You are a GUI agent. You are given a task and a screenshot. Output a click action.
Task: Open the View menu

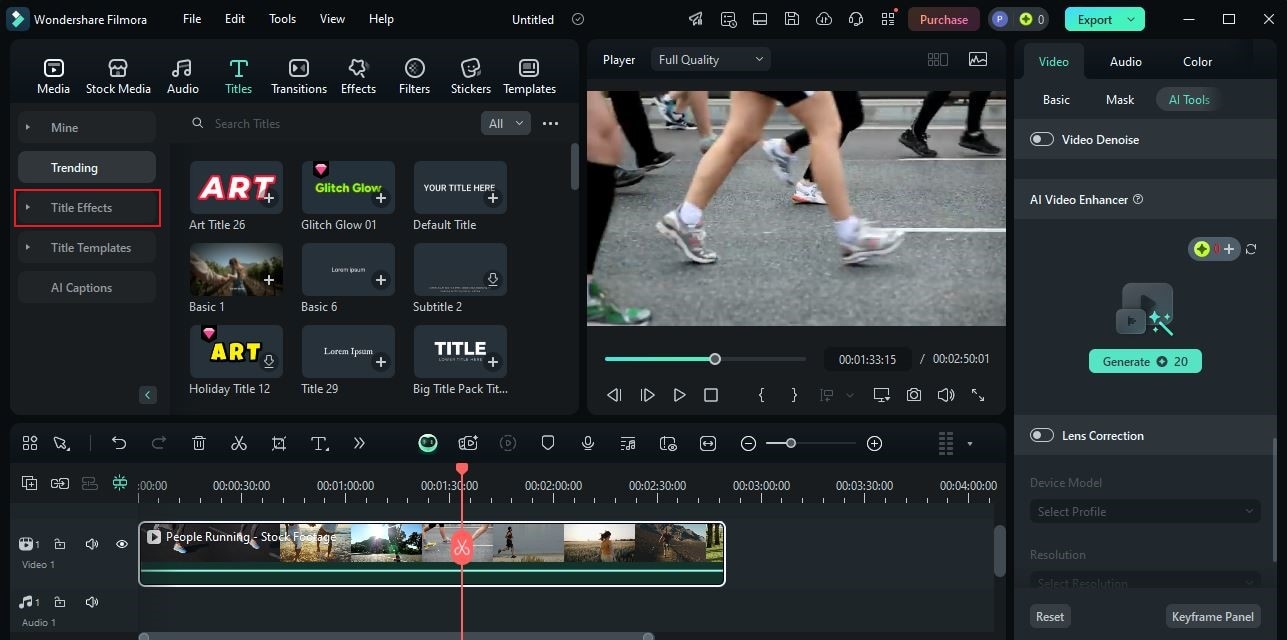(x=332, y=19)
